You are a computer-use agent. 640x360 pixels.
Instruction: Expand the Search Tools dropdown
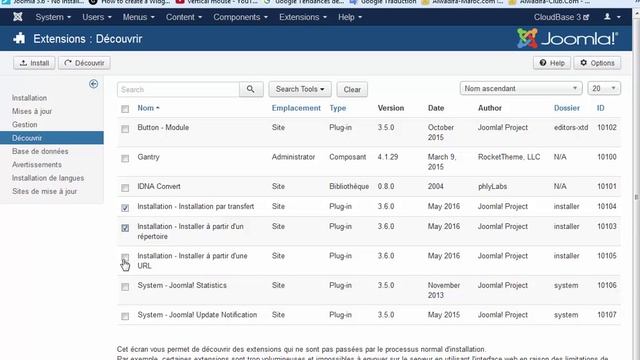300,89
